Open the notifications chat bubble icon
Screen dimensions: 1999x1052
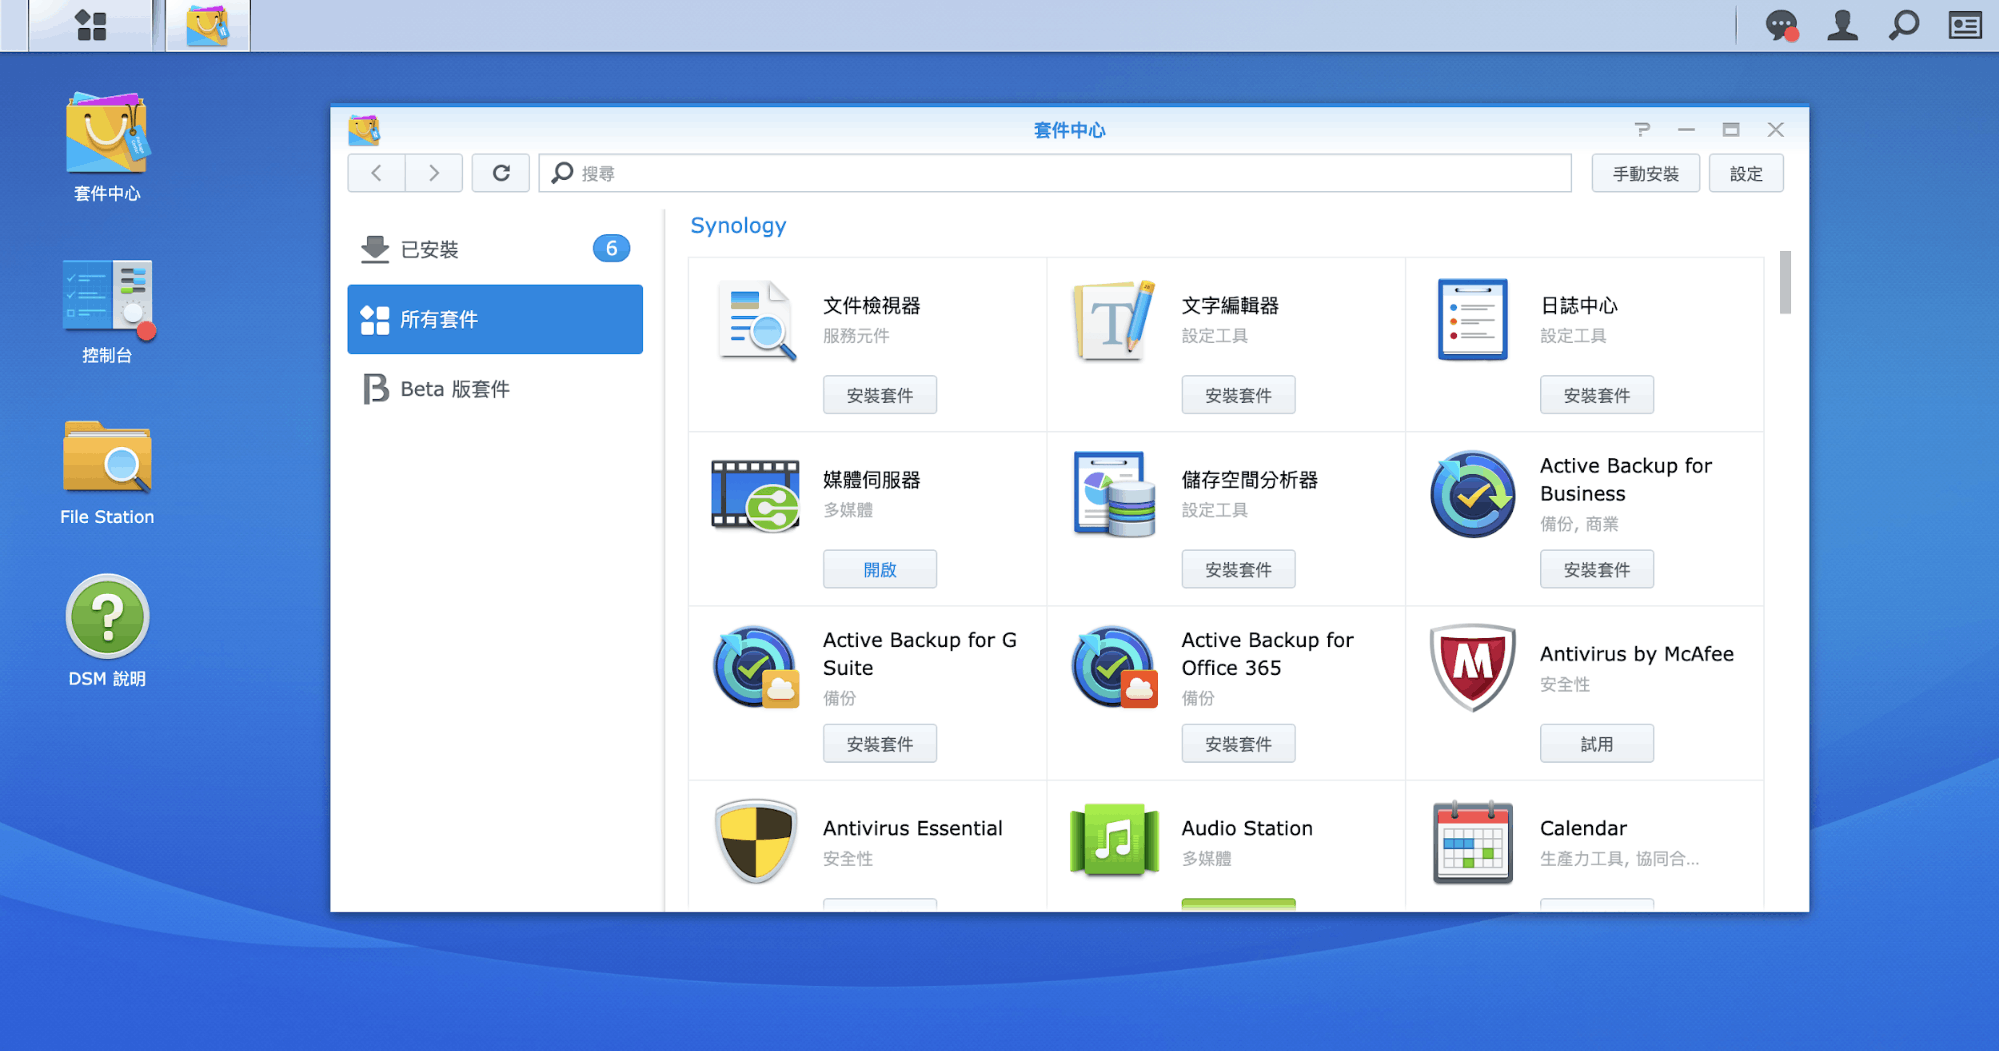[1781, 25]
